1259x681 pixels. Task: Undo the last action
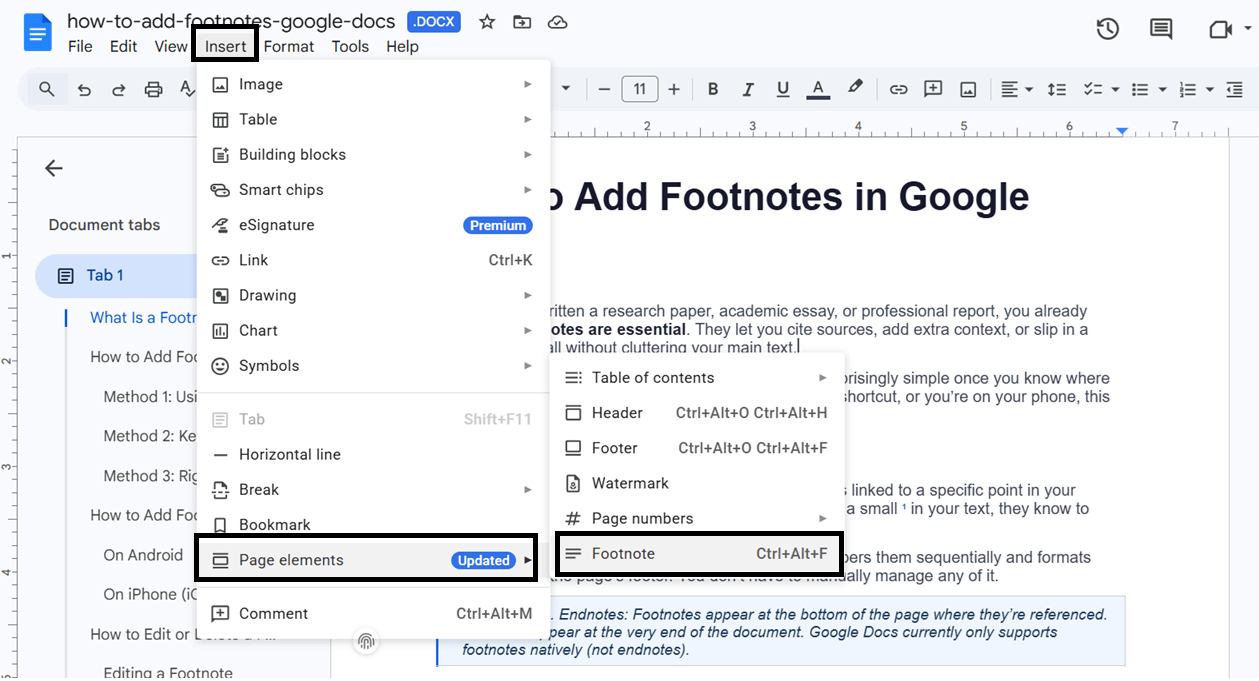click(x=84, y=89)
